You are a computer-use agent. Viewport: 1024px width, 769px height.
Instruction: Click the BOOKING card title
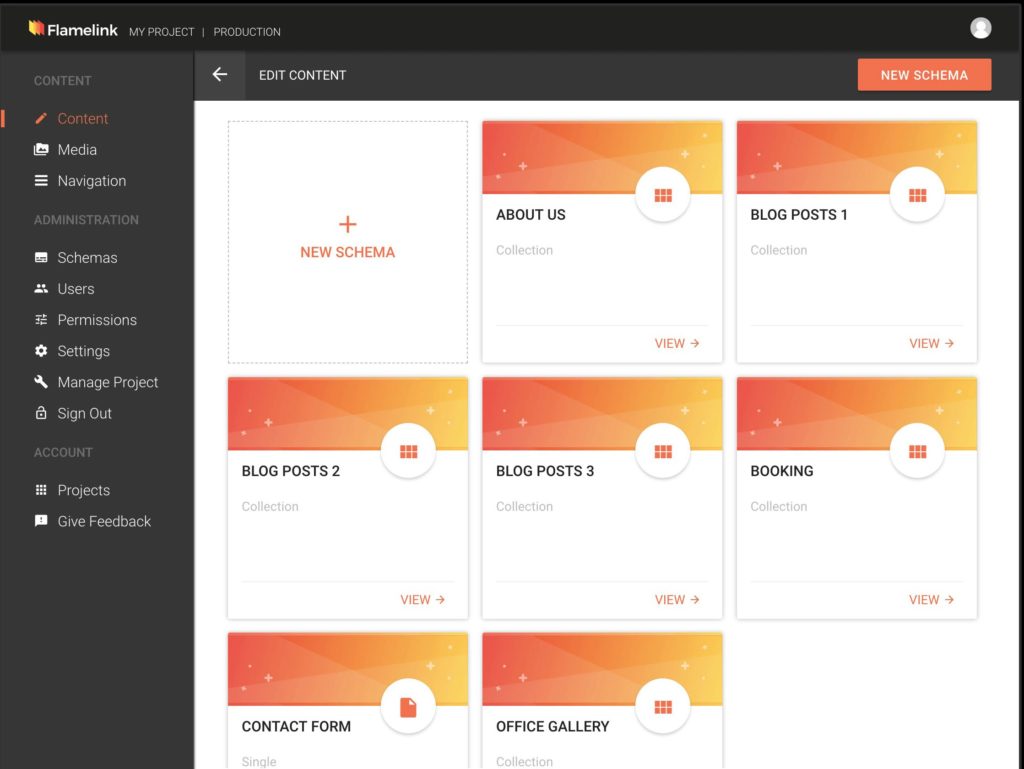782,471
